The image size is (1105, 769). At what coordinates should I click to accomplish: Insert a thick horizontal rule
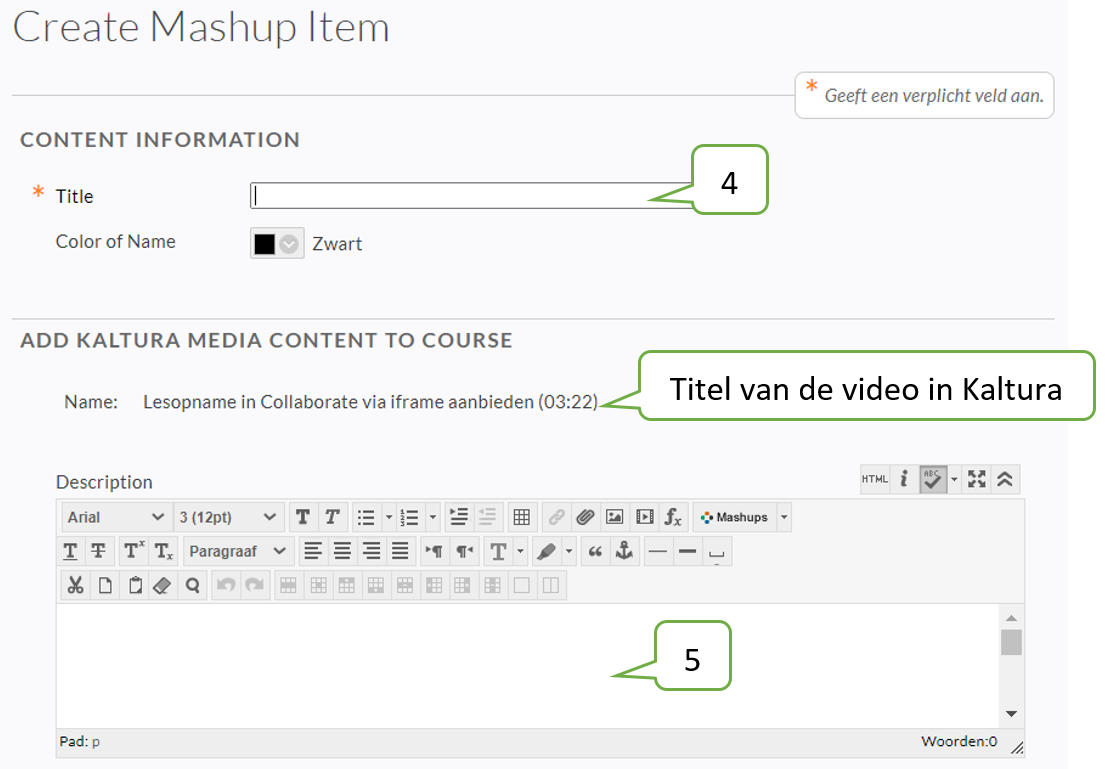coord(687,551)
